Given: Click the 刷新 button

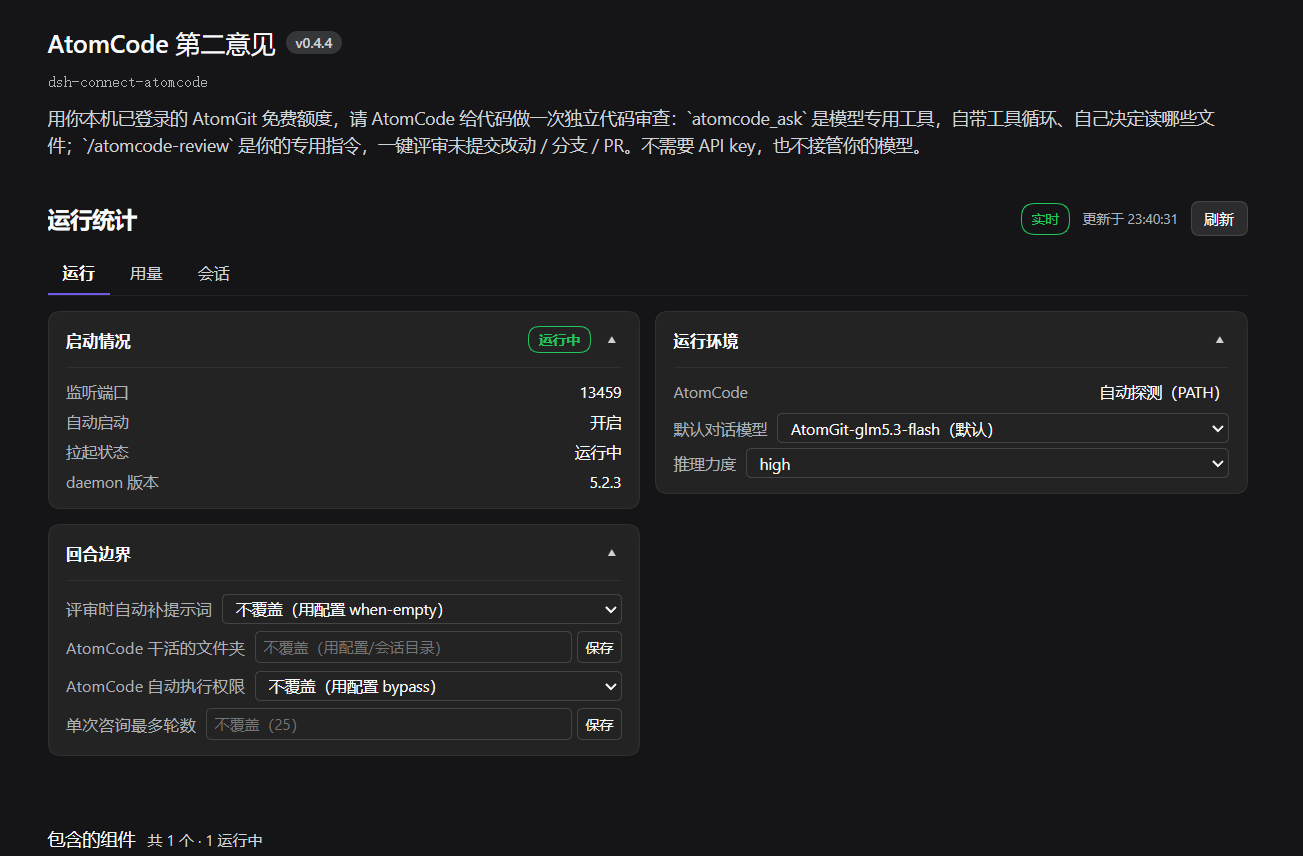Looking at the screenshot, I should (x=1219, y=219).
